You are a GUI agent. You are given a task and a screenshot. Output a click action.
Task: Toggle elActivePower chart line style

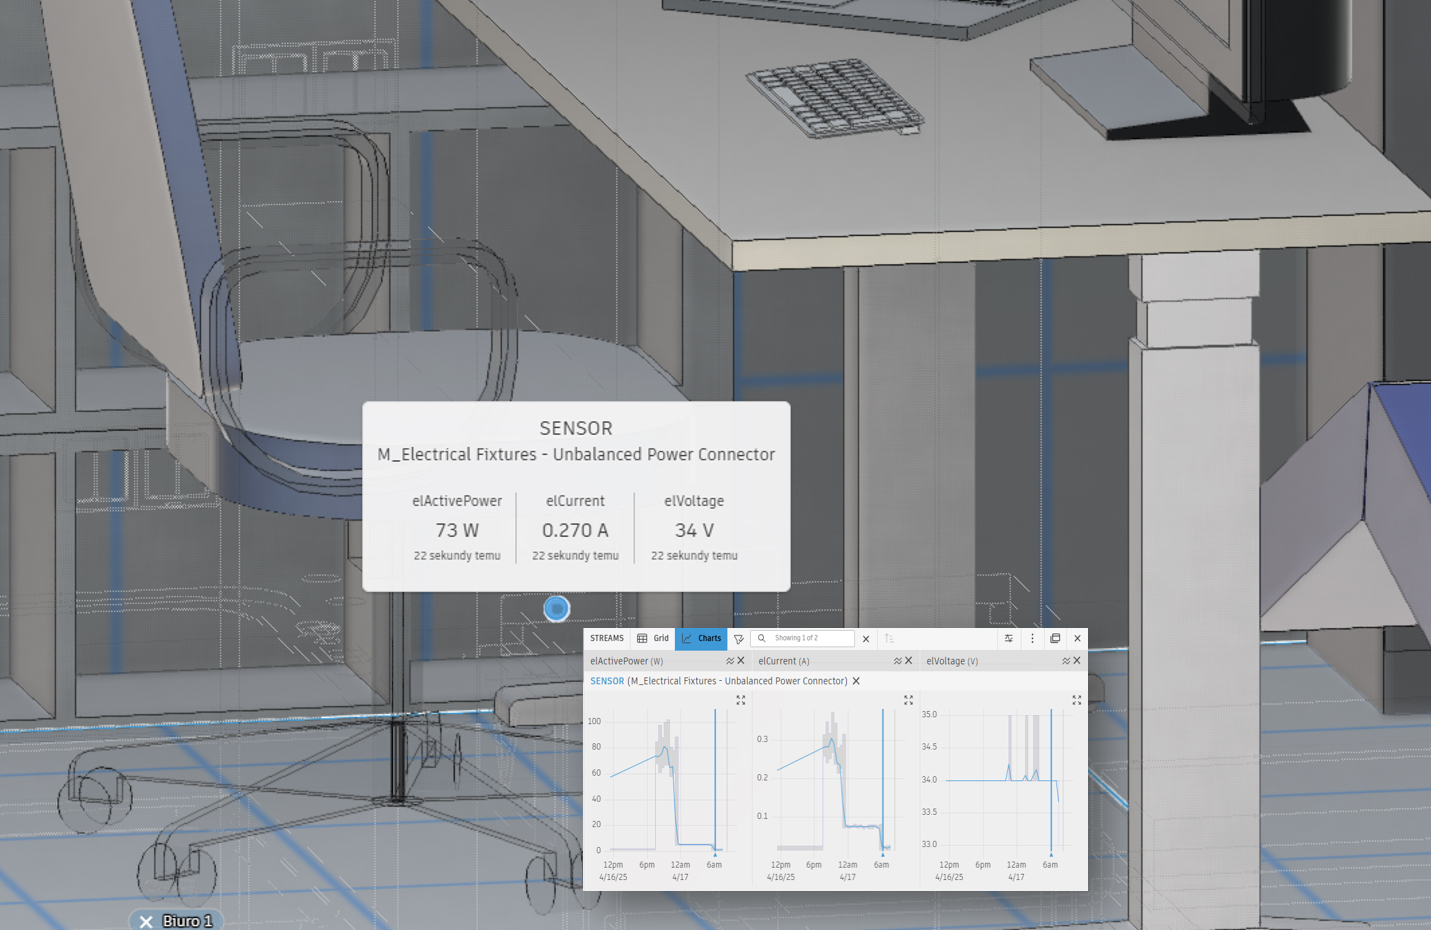(729, 661)
